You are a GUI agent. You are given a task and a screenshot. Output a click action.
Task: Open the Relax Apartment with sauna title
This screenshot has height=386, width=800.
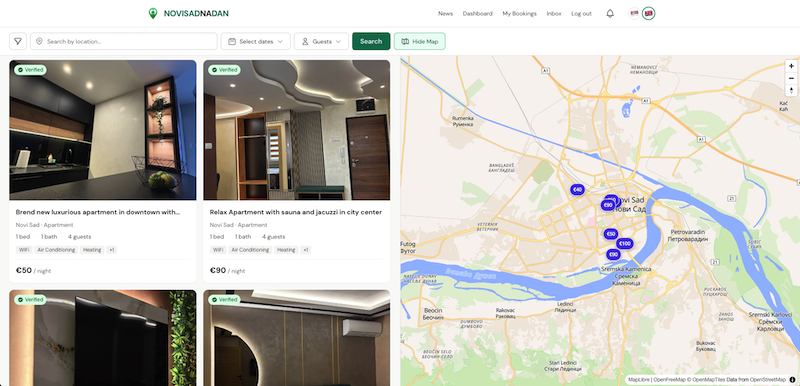(296, 212)
